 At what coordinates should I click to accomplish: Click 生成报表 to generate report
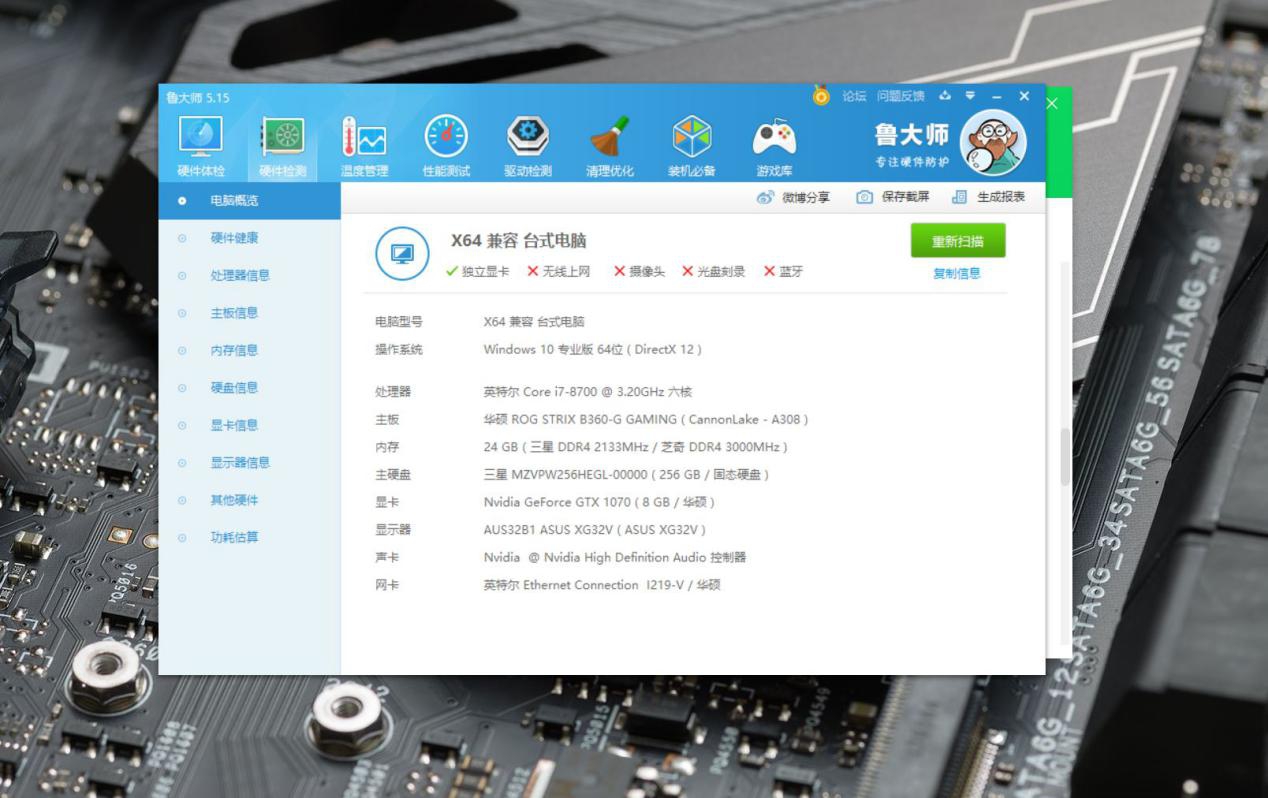point(989,197)
